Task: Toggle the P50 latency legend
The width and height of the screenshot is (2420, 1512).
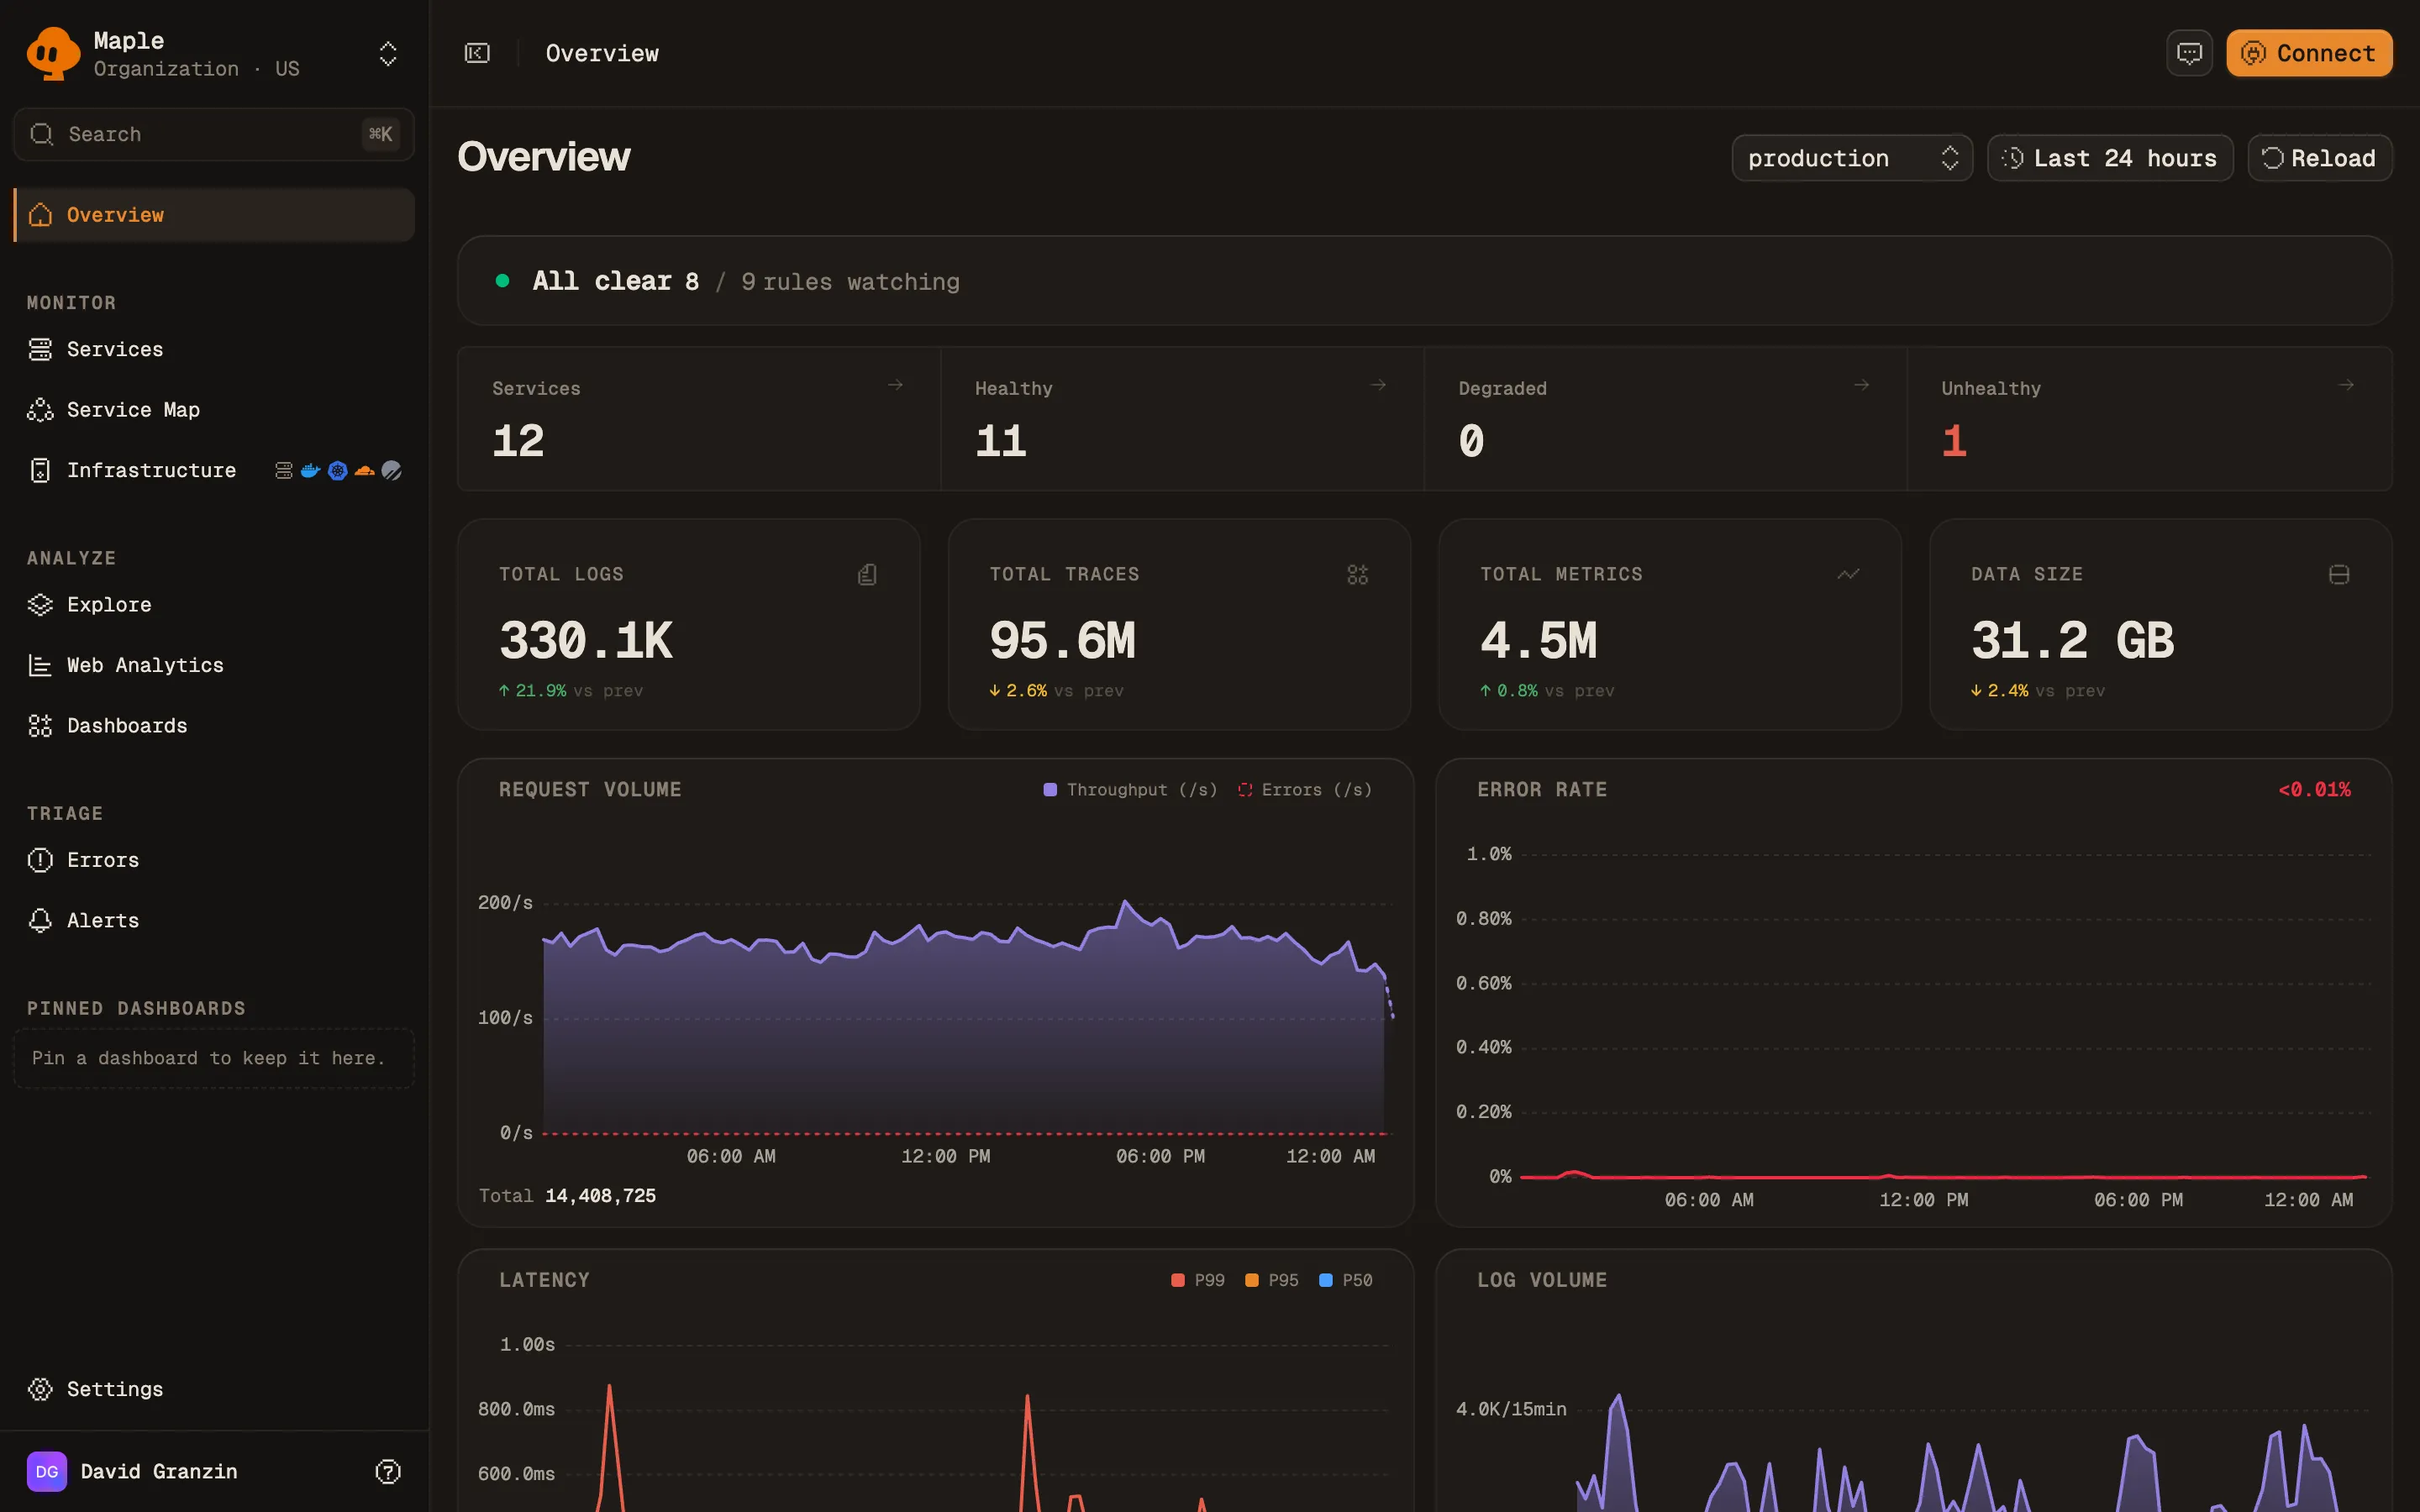Action: tap(1346, 1280)
